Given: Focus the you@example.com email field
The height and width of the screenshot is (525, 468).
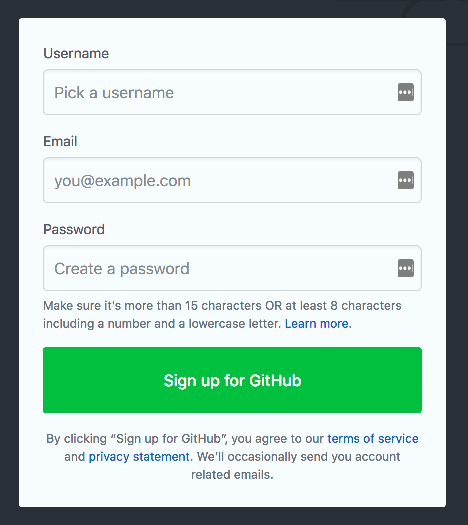Looking at the screenshot, I should click(232, 180).
